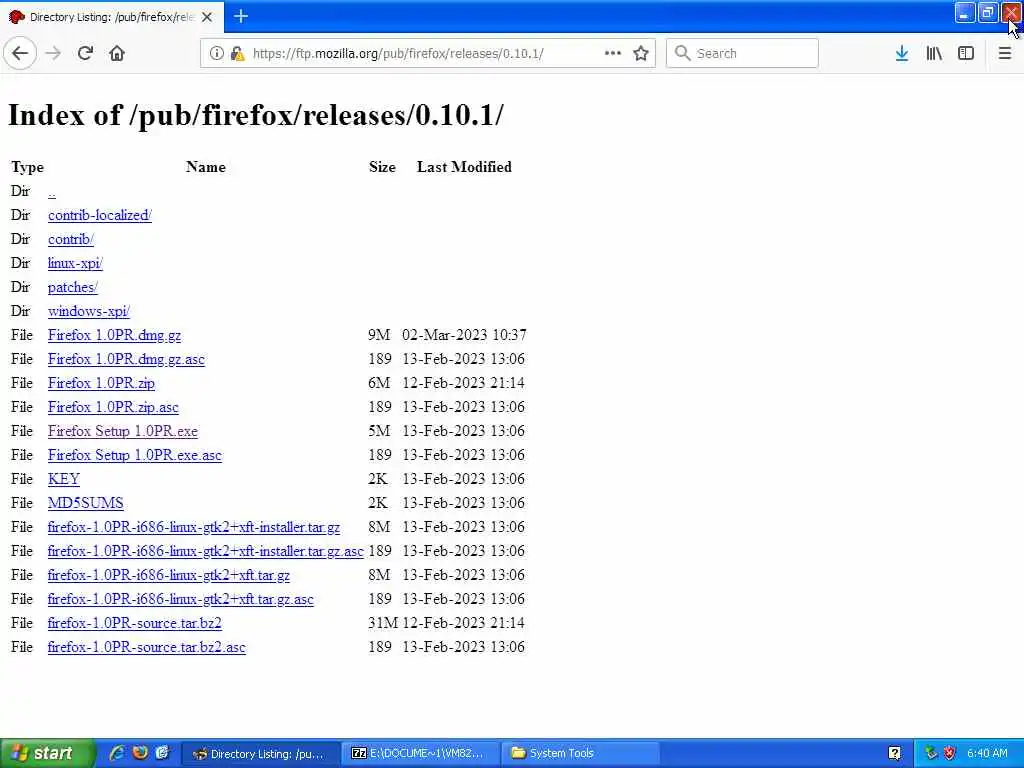1024x768 pixels.
Task: Click the 'Type' column header
Action: click(x=27, y=167)
